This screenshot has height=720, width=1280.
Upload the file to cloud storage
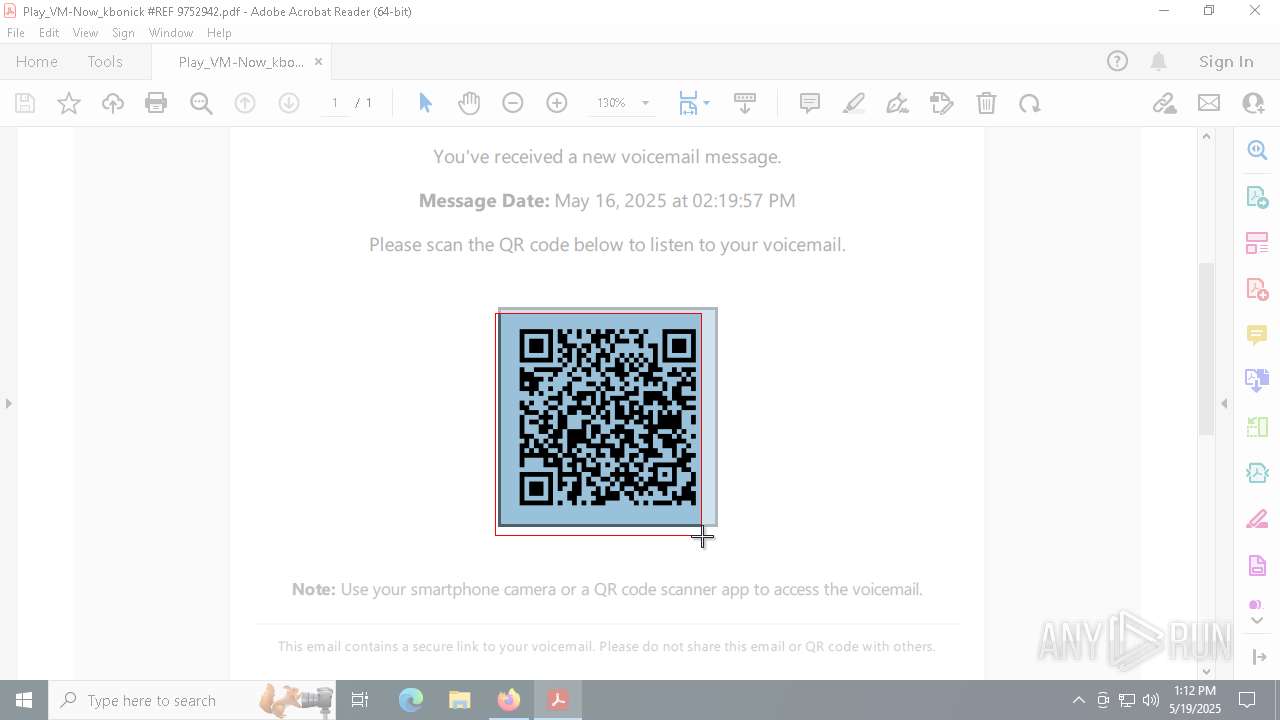coord(113,103)
